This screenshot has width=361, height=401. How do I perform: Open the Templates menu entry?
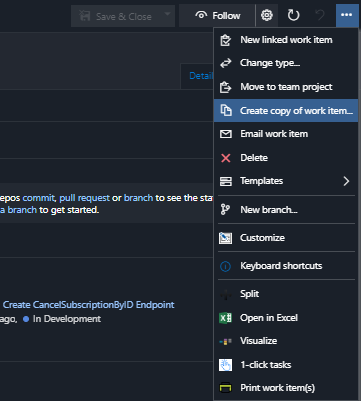pos(286,181)
